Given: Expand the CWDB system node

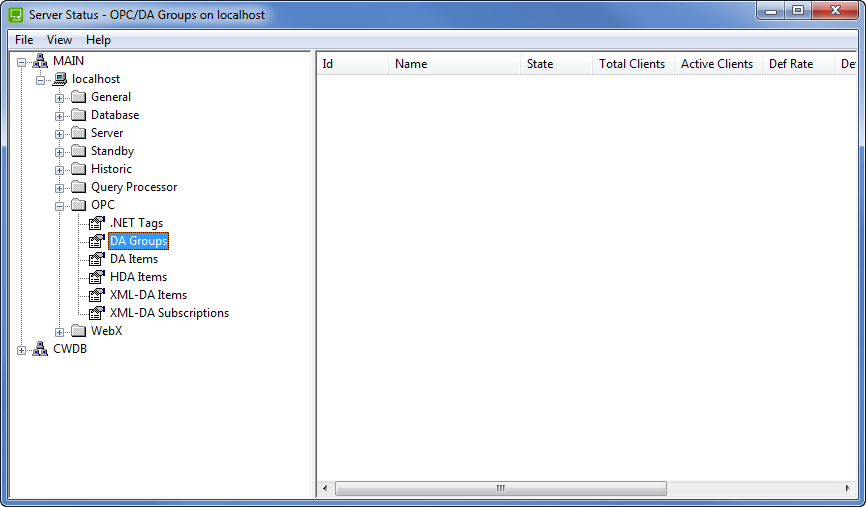Looking at the screenshot, I should pyautogui.click(x=22, y=350).
